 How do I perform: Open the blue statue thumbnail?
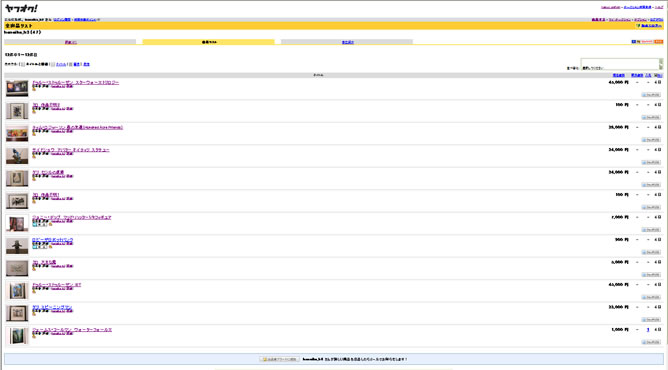click(17, 156)
